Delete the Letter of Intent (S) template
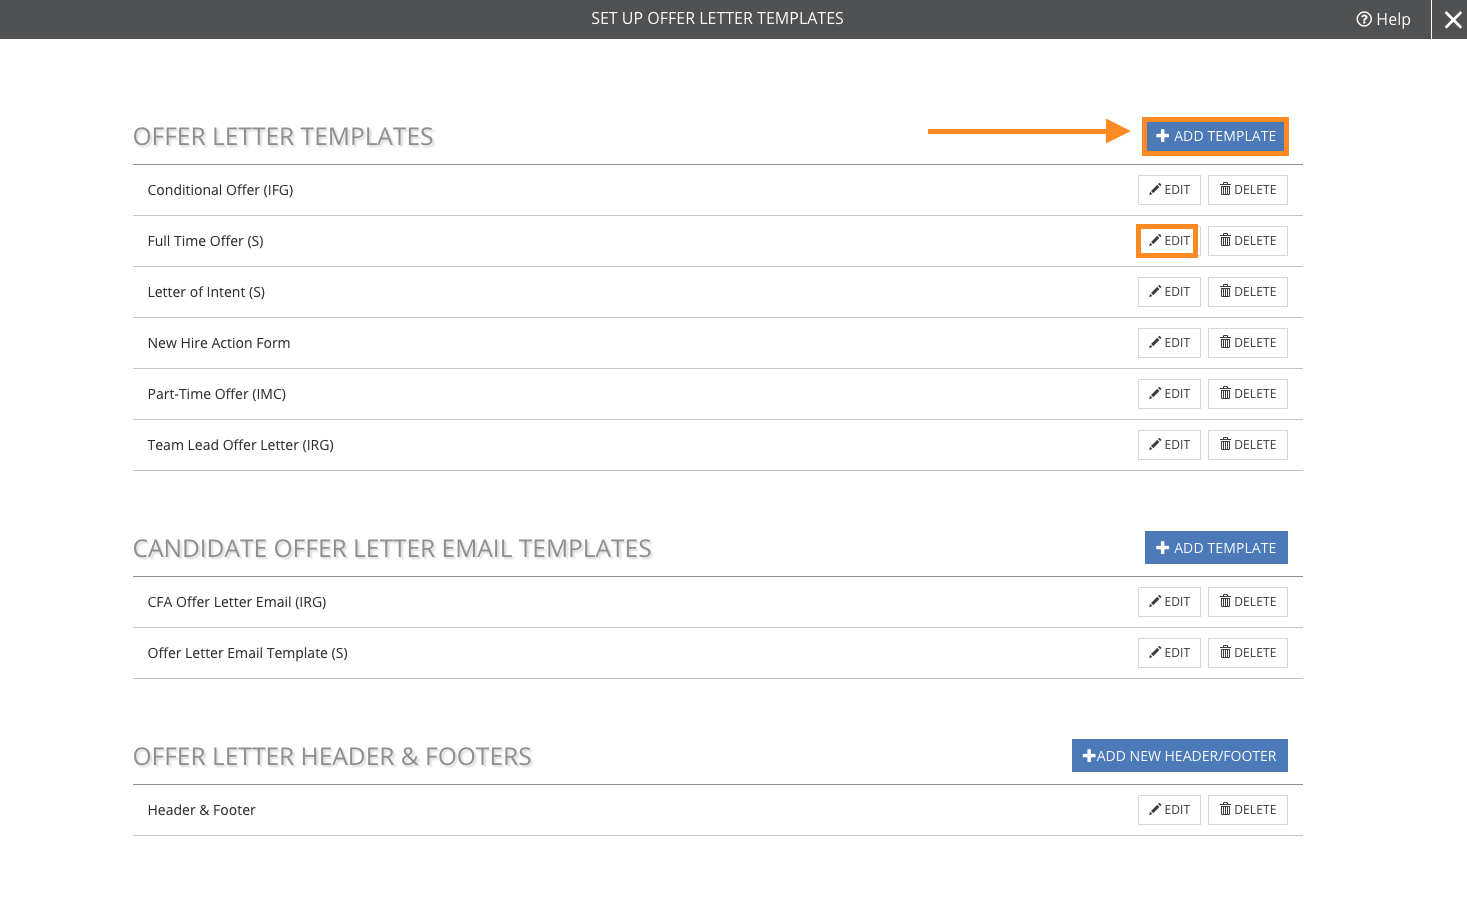The width and height of the screenshot is (1467, 904). tap(1247, 292)
